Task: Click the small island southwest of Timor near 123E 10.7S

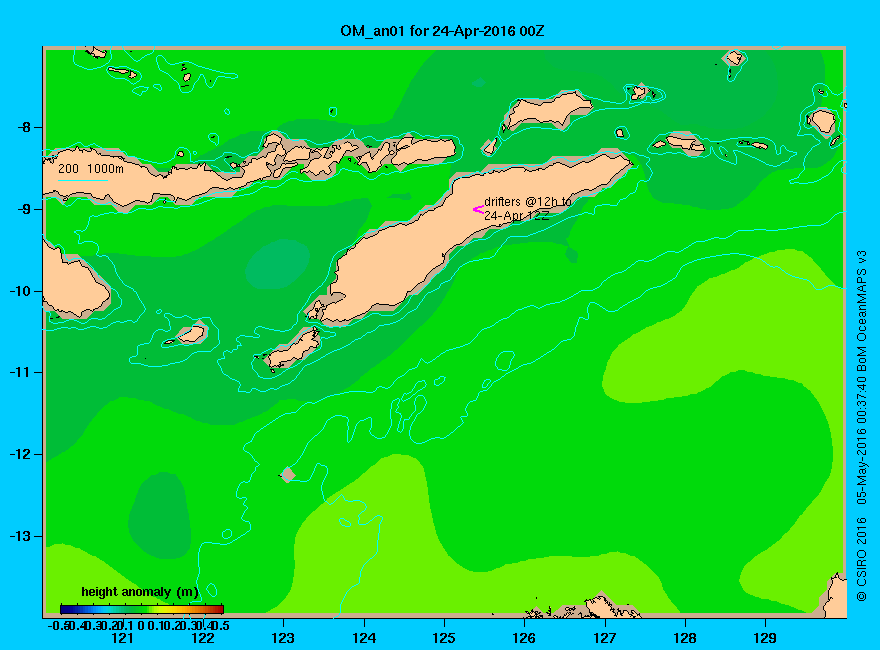Action: coord(293,349)
